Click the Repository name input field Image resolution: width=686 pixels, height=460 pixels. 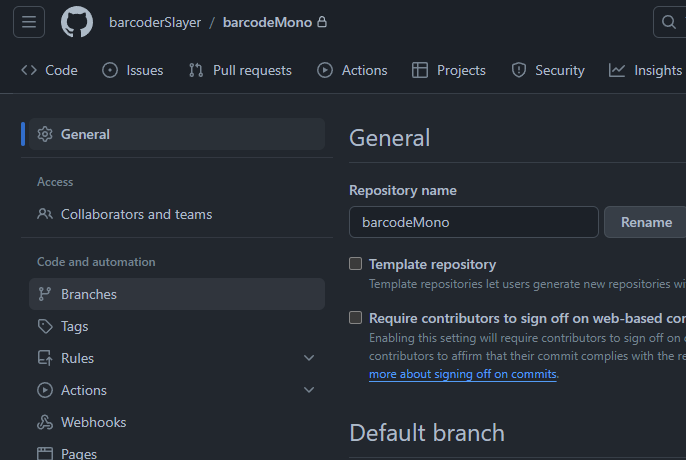[x=473, y=222]
